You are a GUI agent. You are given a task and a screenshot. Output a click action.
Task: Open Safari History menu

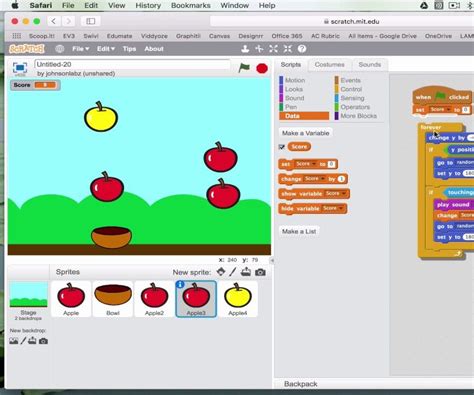point(148,6)
